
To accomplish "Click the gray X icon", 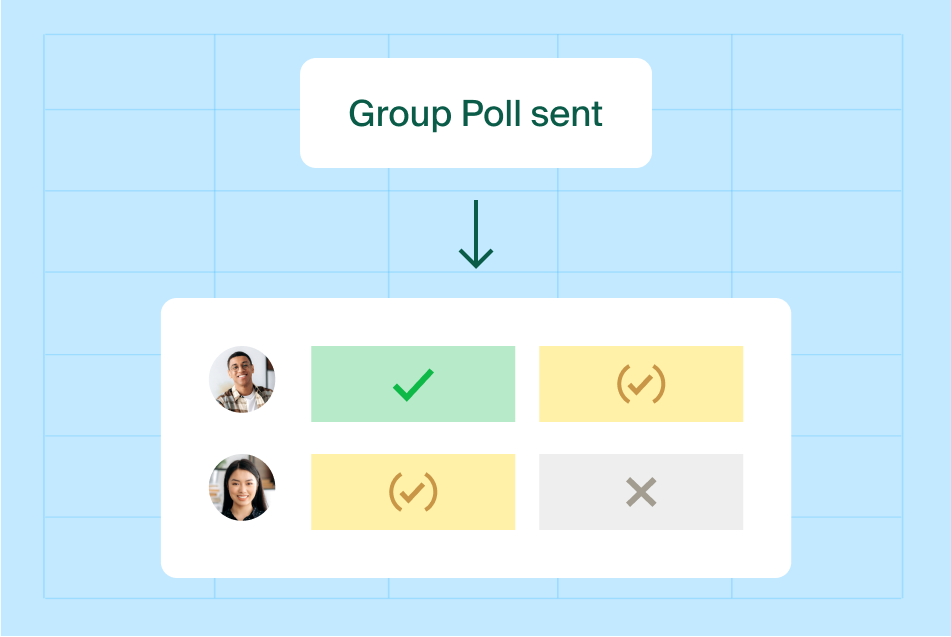I will (x=641, y=492).
